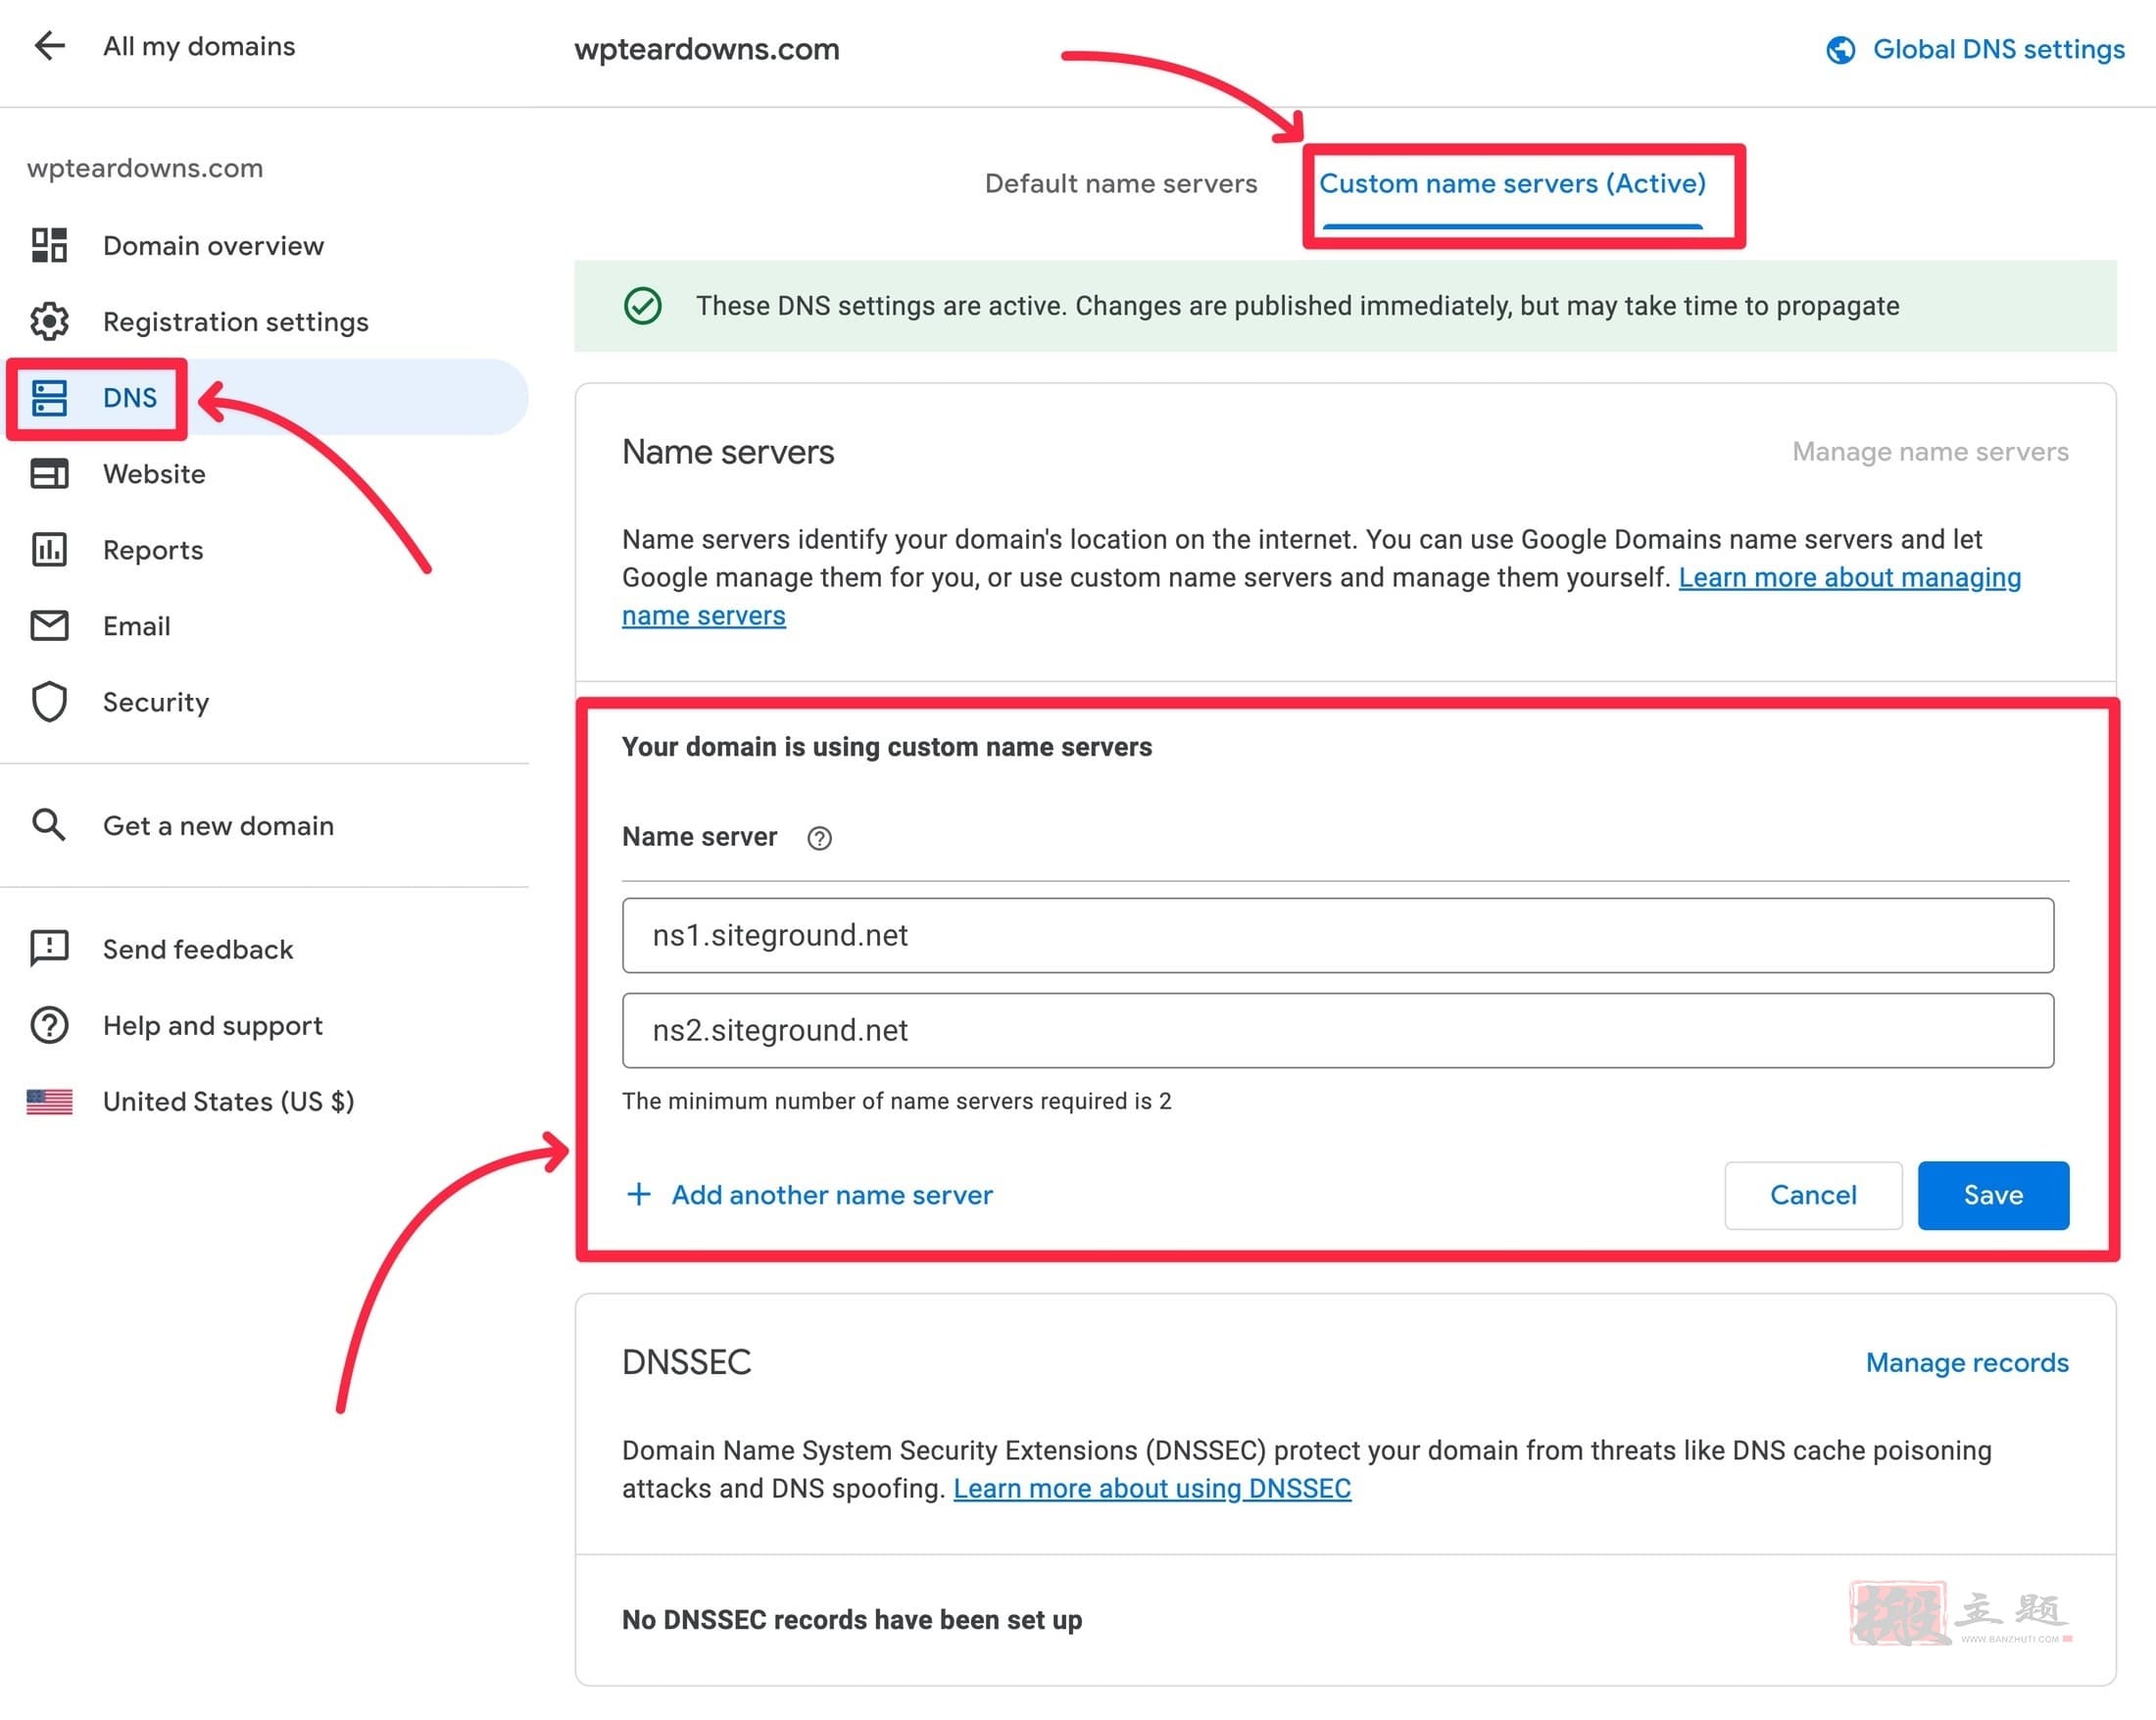This screenshot has width=2156, height=1720.
Task: Select Custom name servers (Active) tab
Action: click(1512, 183)
